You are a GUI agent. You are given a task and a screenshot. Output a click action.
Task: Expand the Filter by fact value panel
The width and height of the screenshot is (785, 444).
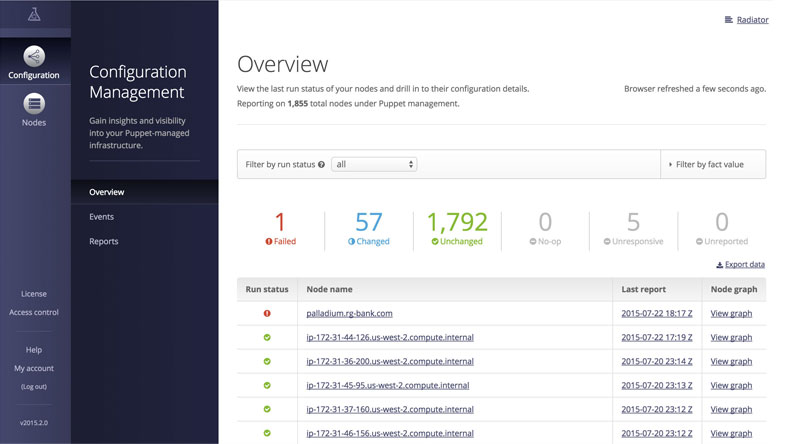(x=713, y=164)
